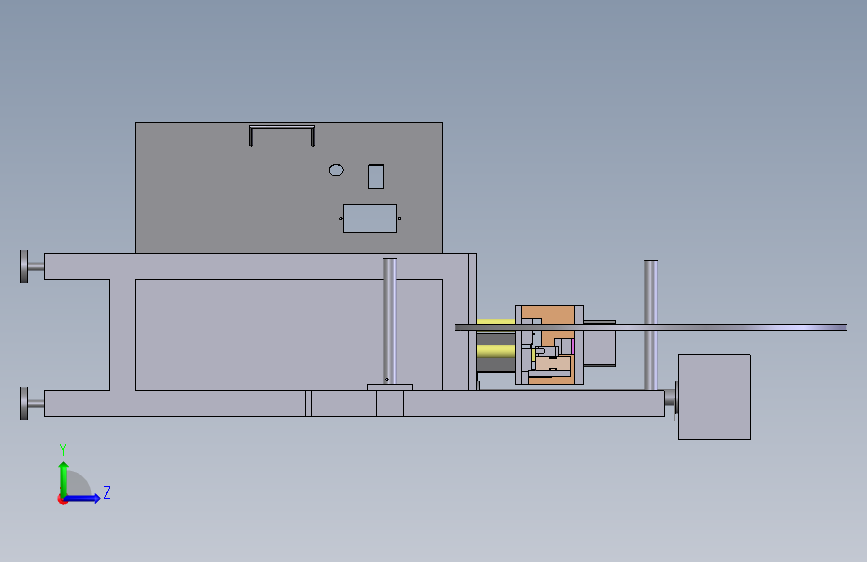Select the yellow cylinder beside the orange block
This screenshot has height=562, width=867.
[496, 351]
